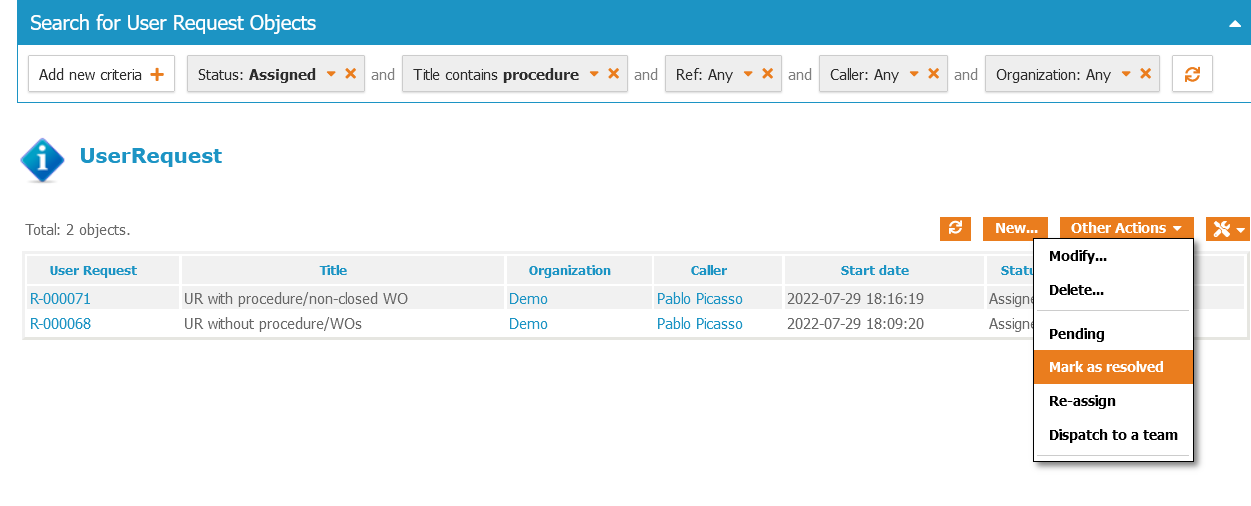Image resolution: width=1251 pixels, height=506 pixels.
Task: Remove the Title contains procedure criterion
Action: coord(613,74)
